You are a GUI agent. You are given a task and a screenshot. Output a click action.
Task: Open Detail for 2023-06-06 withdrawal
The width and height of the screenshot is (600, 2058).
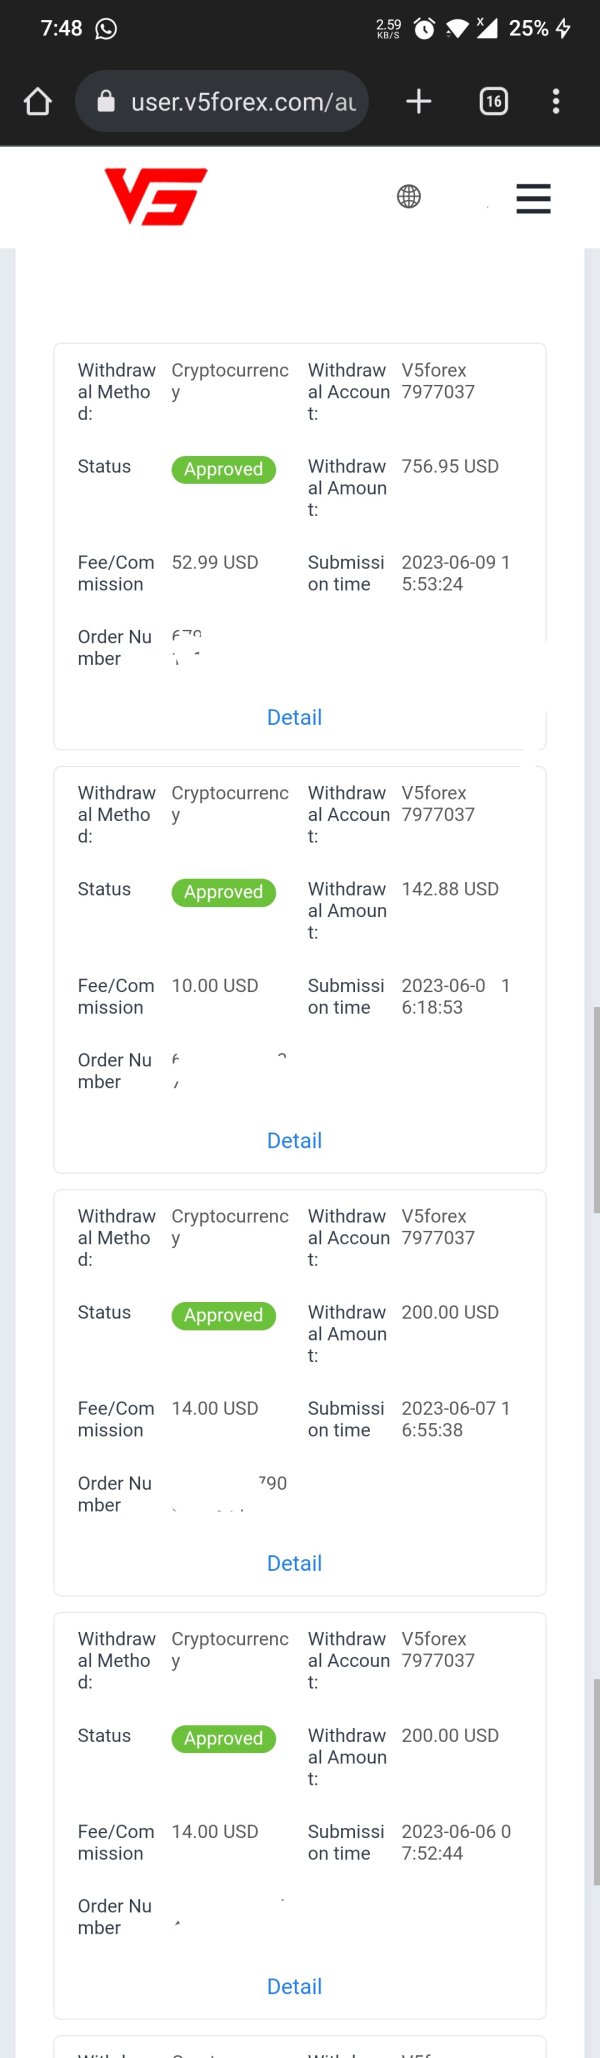pos(294,1986)
